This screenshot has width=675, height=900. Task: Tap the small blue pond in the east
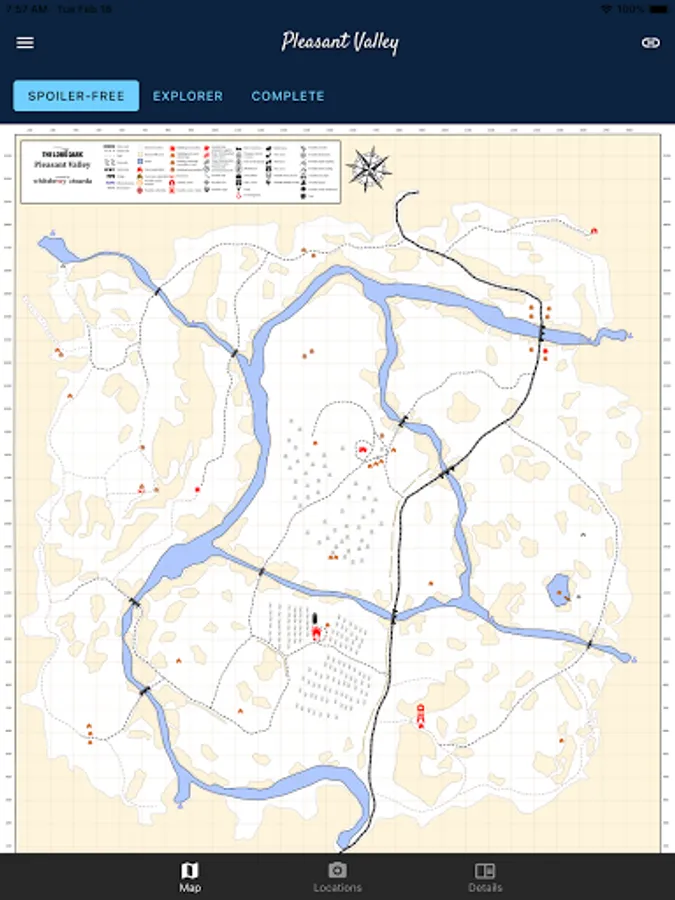558,590
